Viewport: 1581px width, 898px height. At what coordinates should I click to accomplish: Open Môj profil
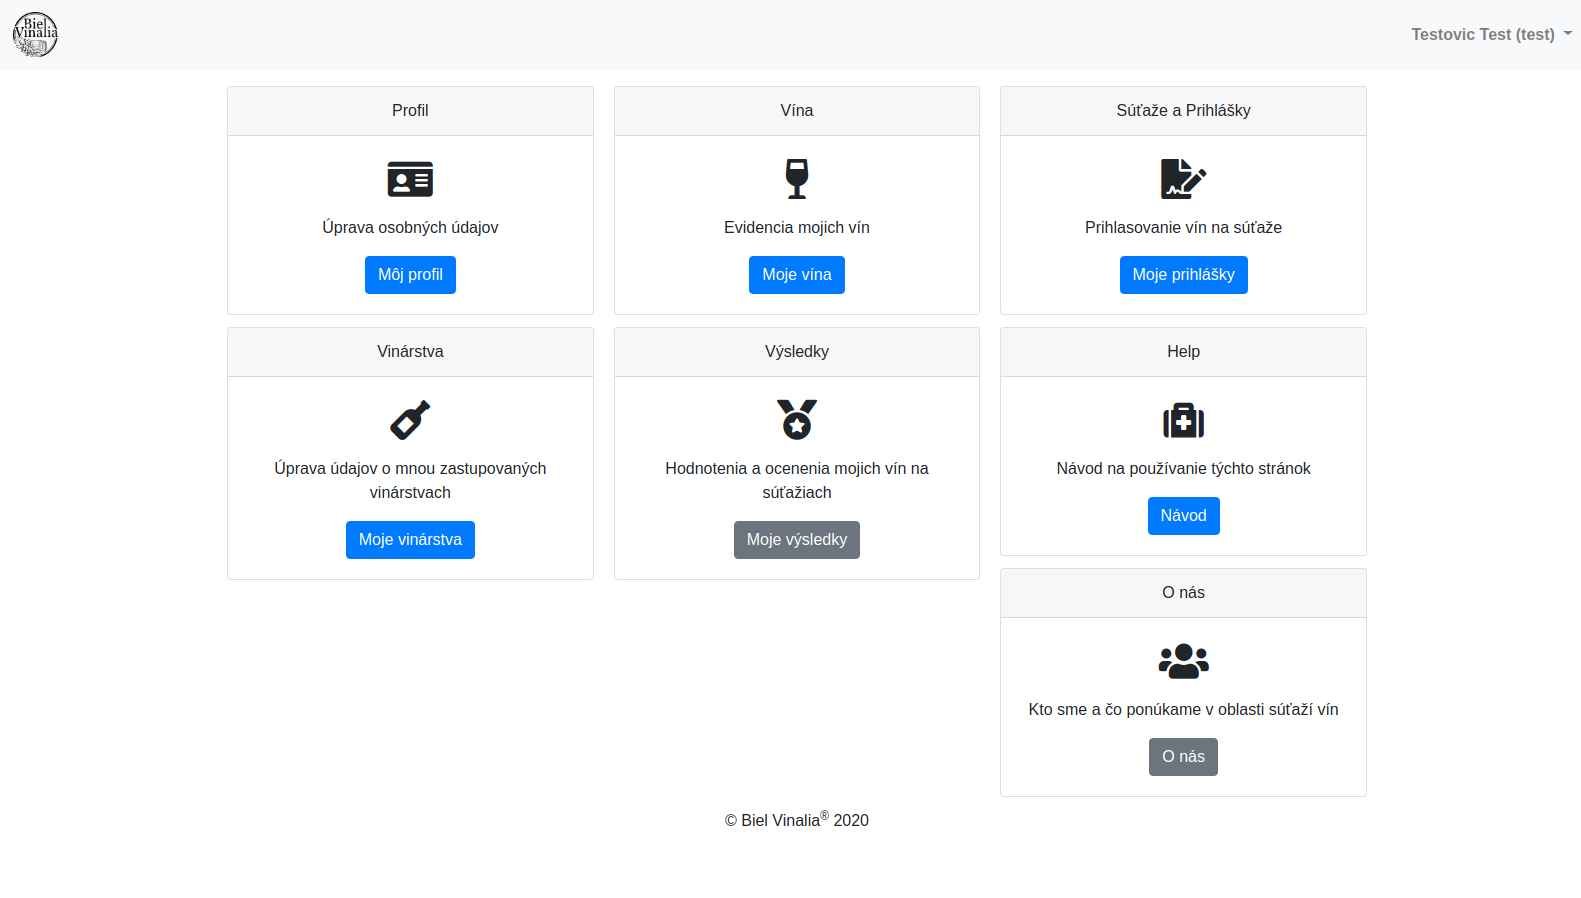point(410,275)
